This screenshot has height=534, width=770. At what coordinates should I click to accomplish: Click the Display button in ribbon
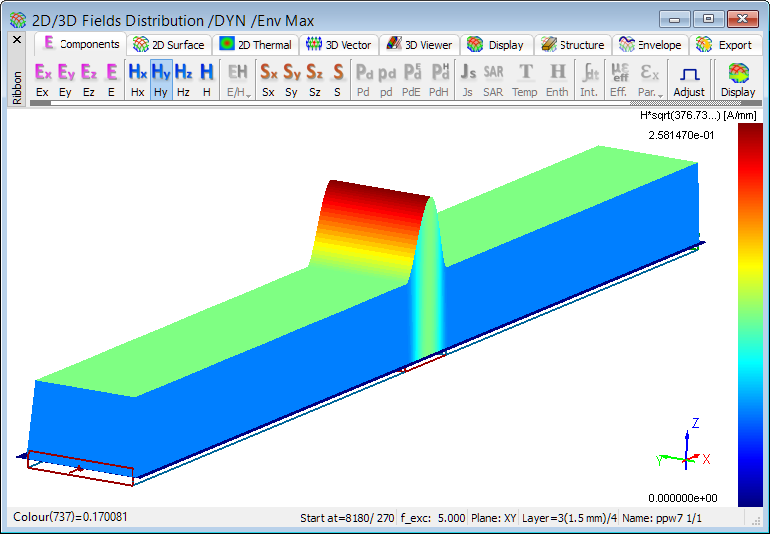738,79
